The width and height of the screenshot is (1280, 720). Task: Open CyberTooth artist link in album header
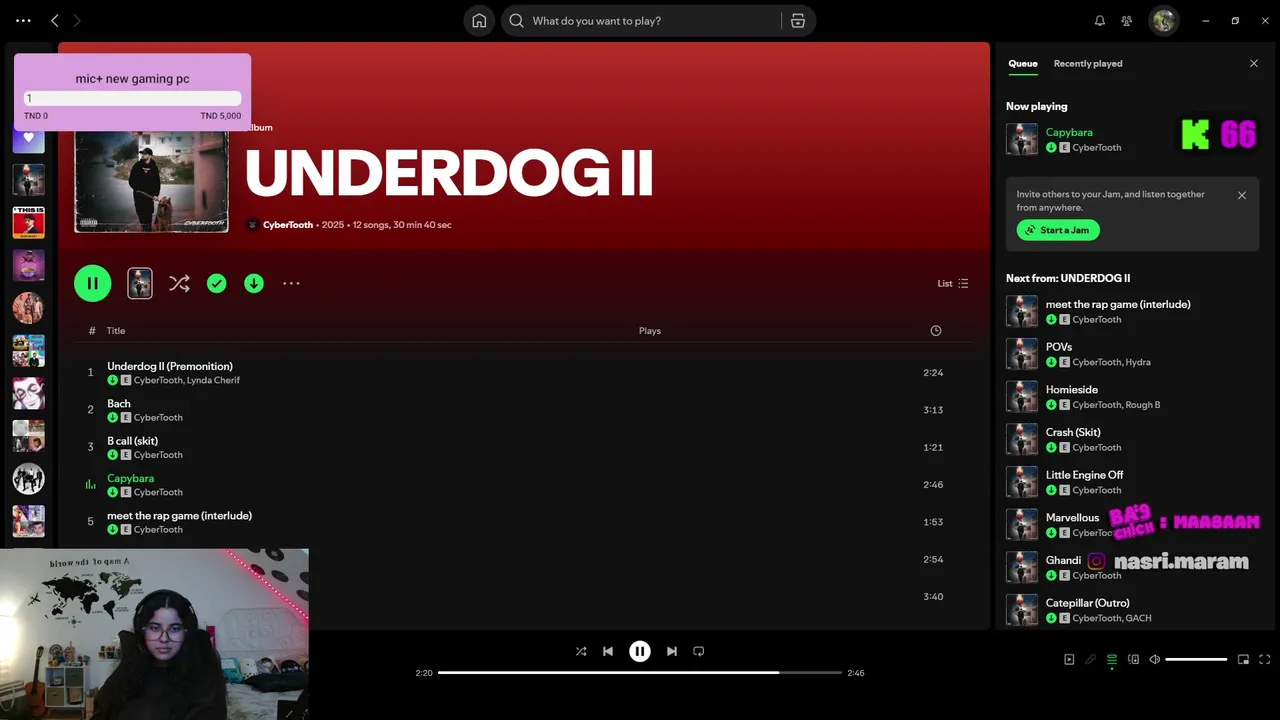pos(288,225)
